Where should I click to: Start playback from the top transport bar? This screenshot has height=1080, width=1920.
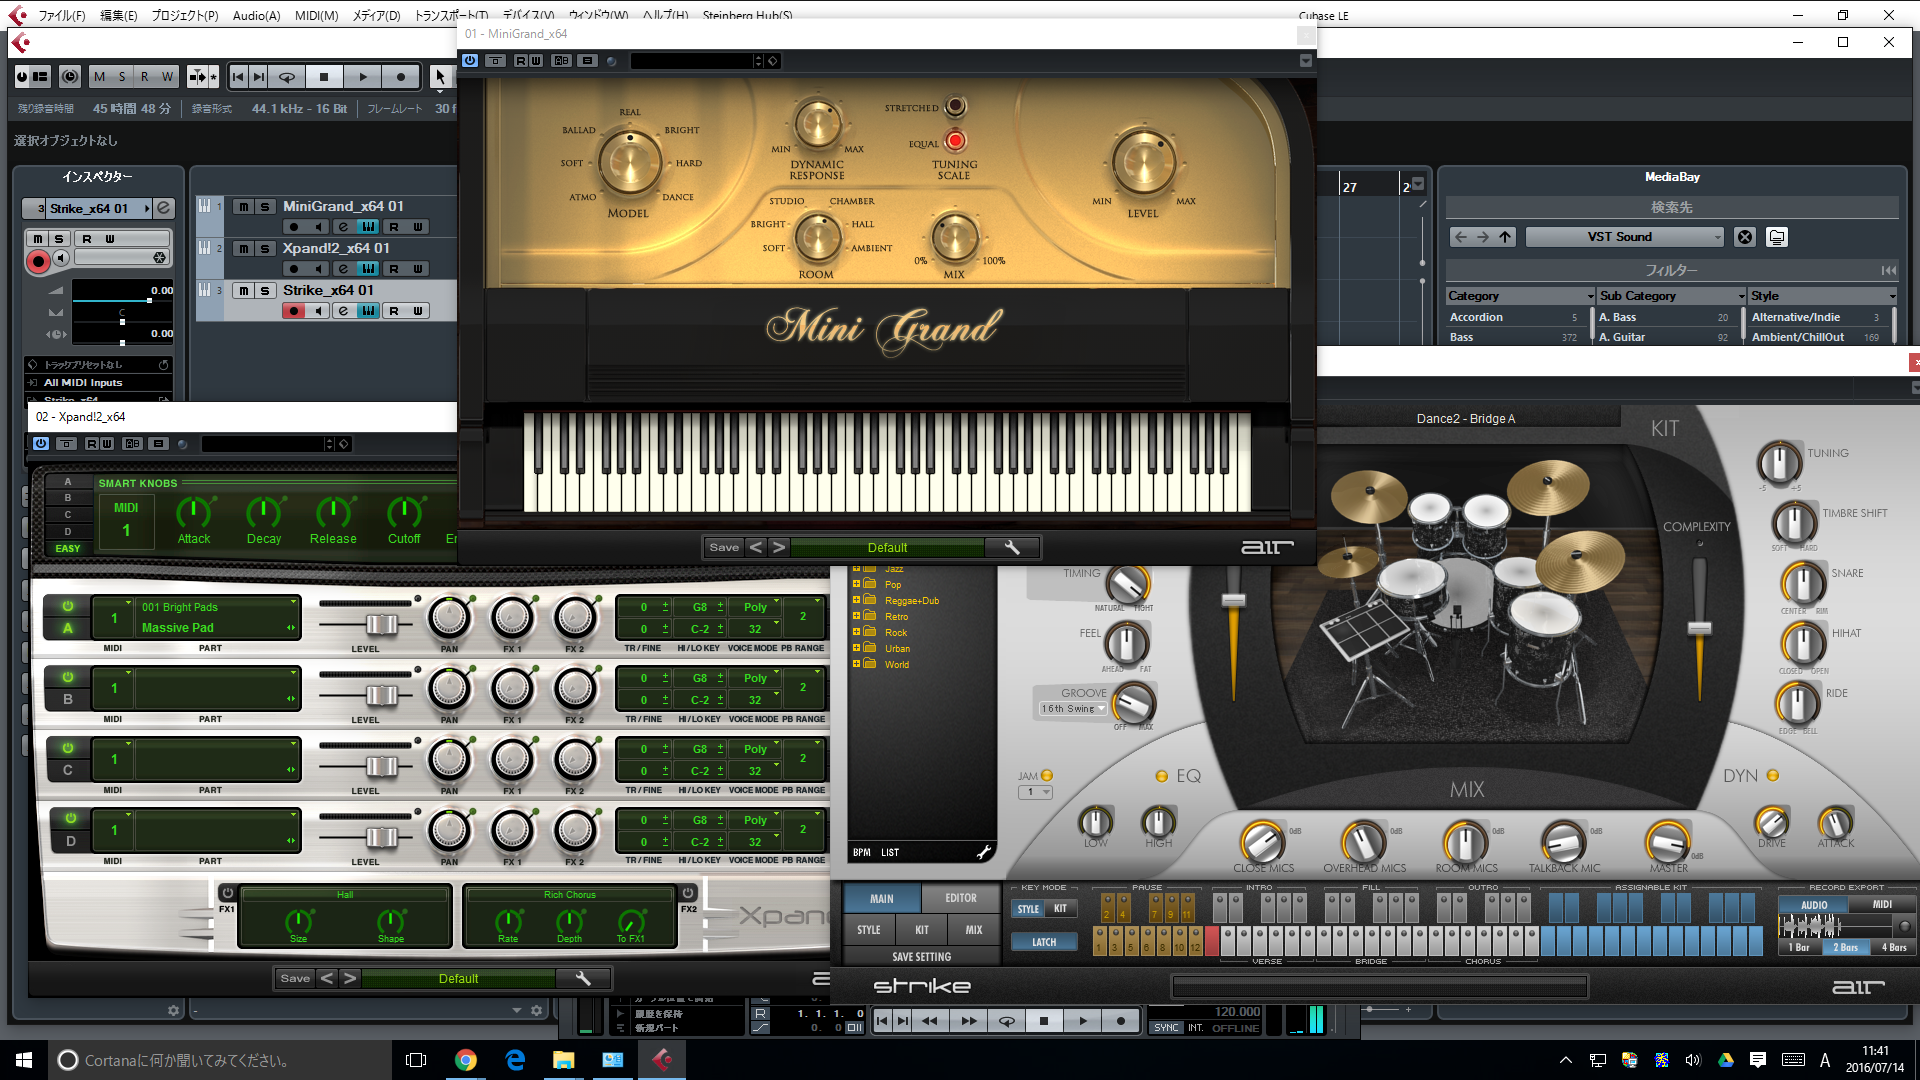[x=363, y=76]
